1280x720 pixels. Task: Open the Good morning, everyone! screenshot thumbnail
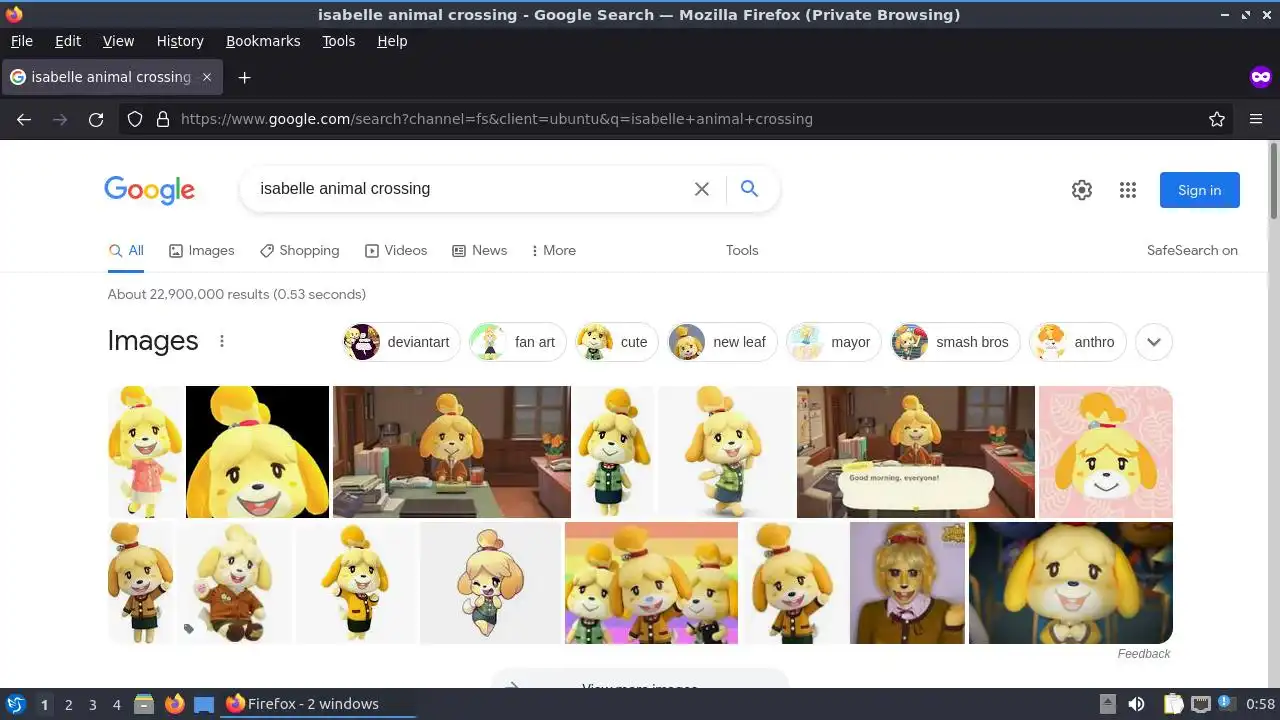(x=916, y=452)
